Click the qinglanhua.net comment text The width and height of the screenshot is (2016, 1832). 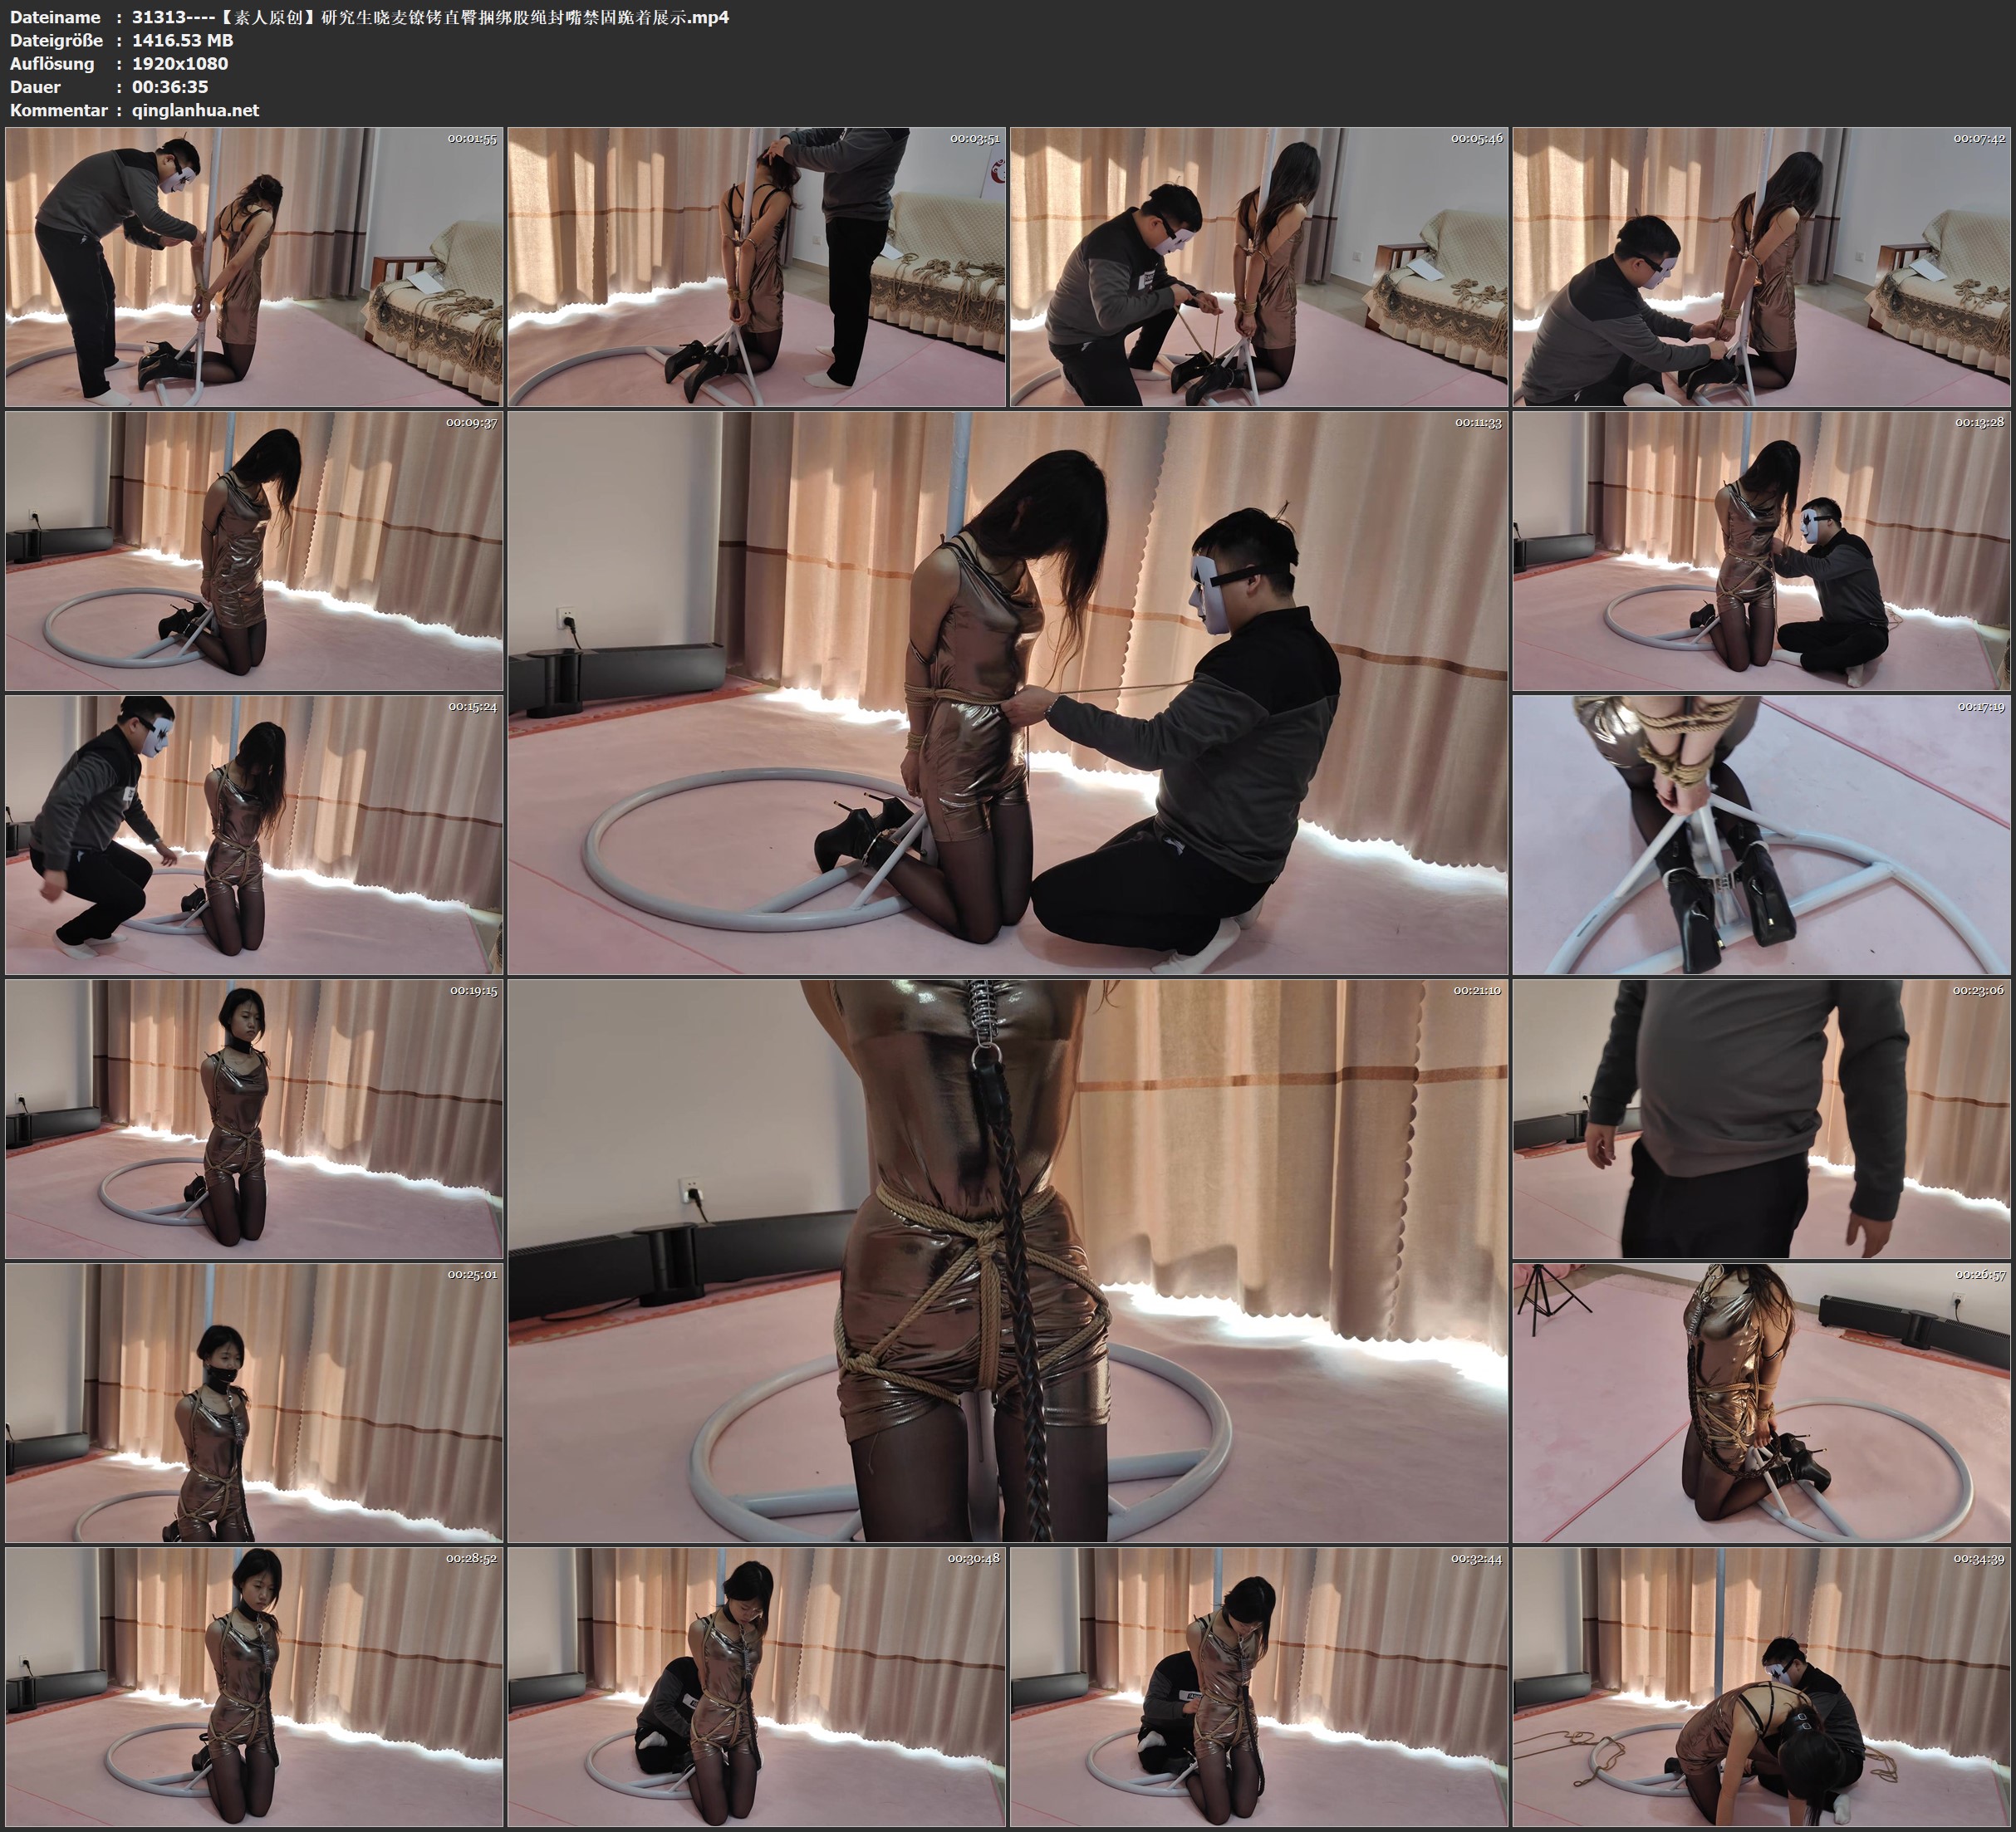click(x=195, y=110)
